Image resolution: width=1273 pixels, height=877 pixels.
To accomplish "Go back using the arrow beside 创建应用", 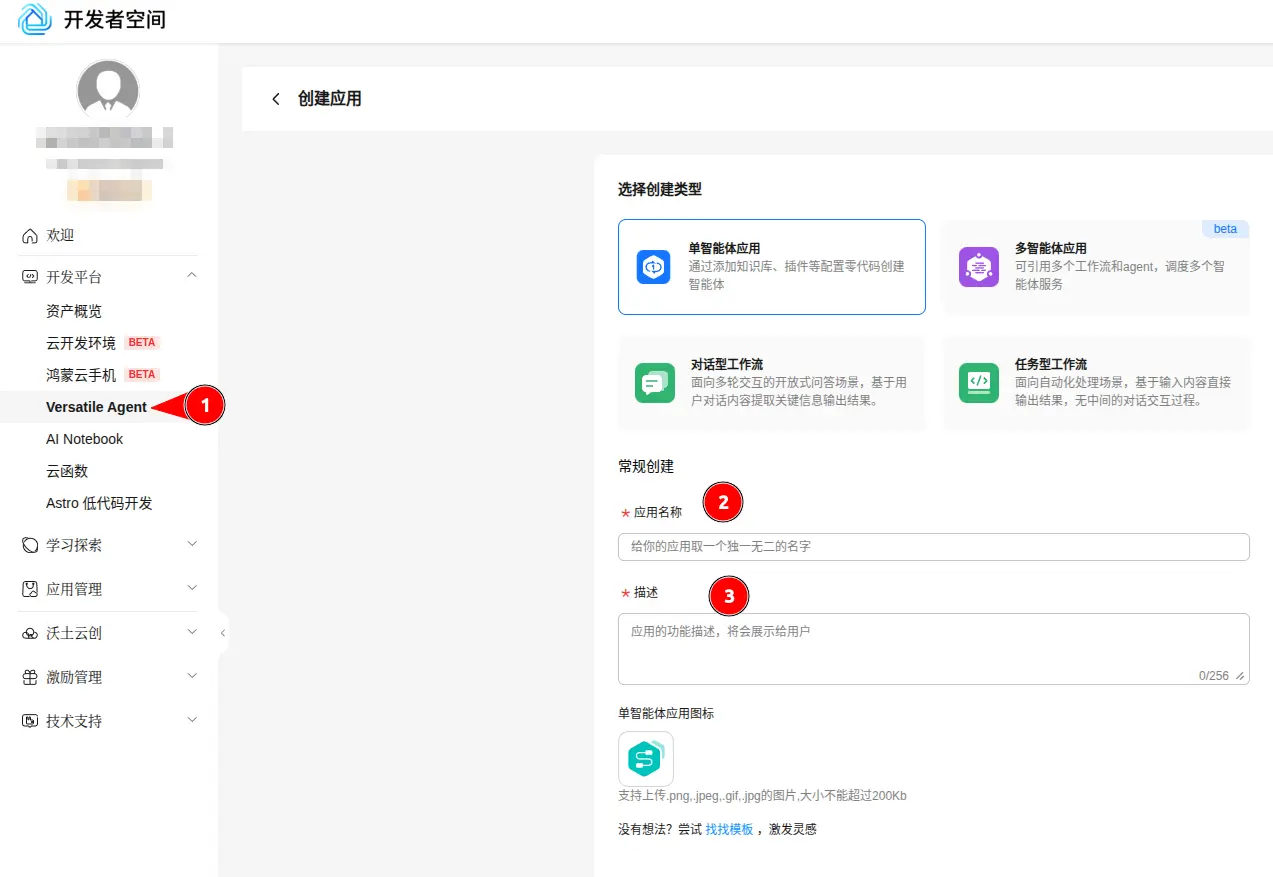I will click(276, 99).
